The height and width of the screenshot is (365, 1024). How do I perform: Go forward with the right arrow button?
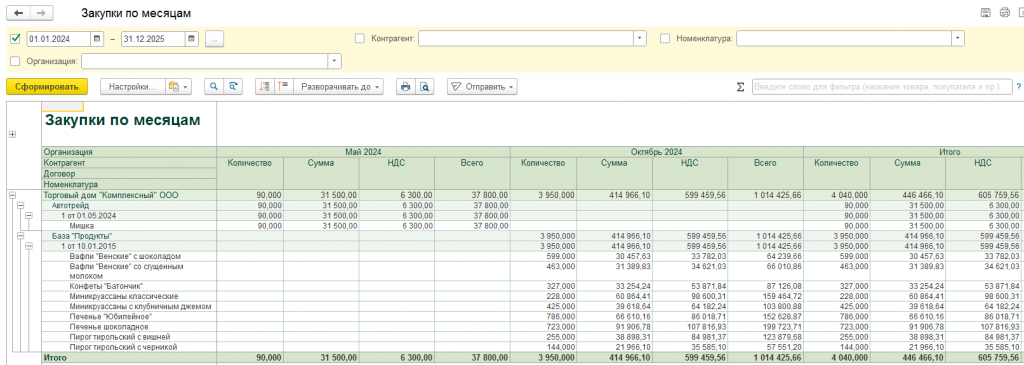pyautogui.click(x=42, y=13)
